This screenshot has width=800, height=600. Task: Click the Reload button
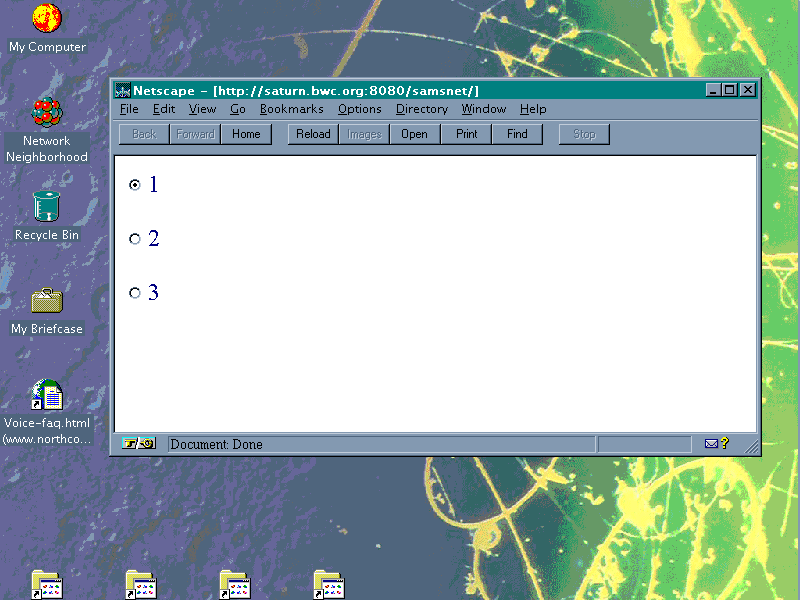pos(313,134)
